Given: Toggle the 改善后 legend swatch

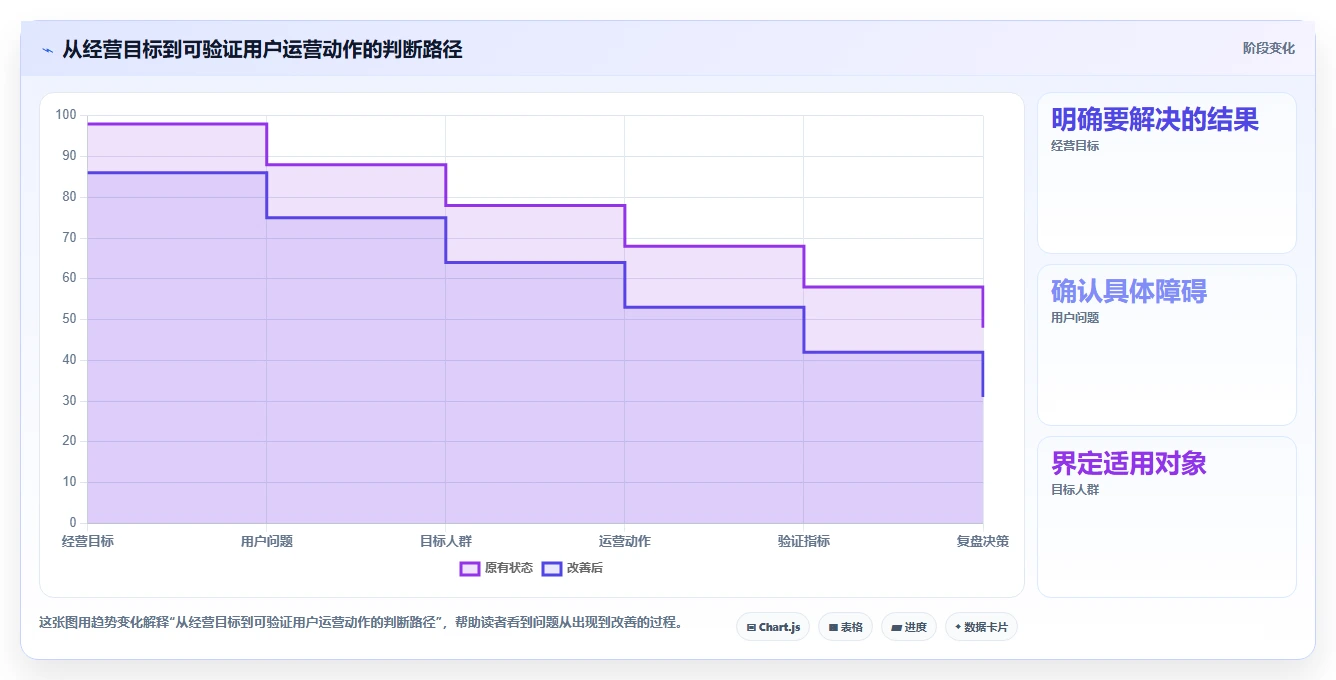Looking at the screenshot, I should pos(552,568).
